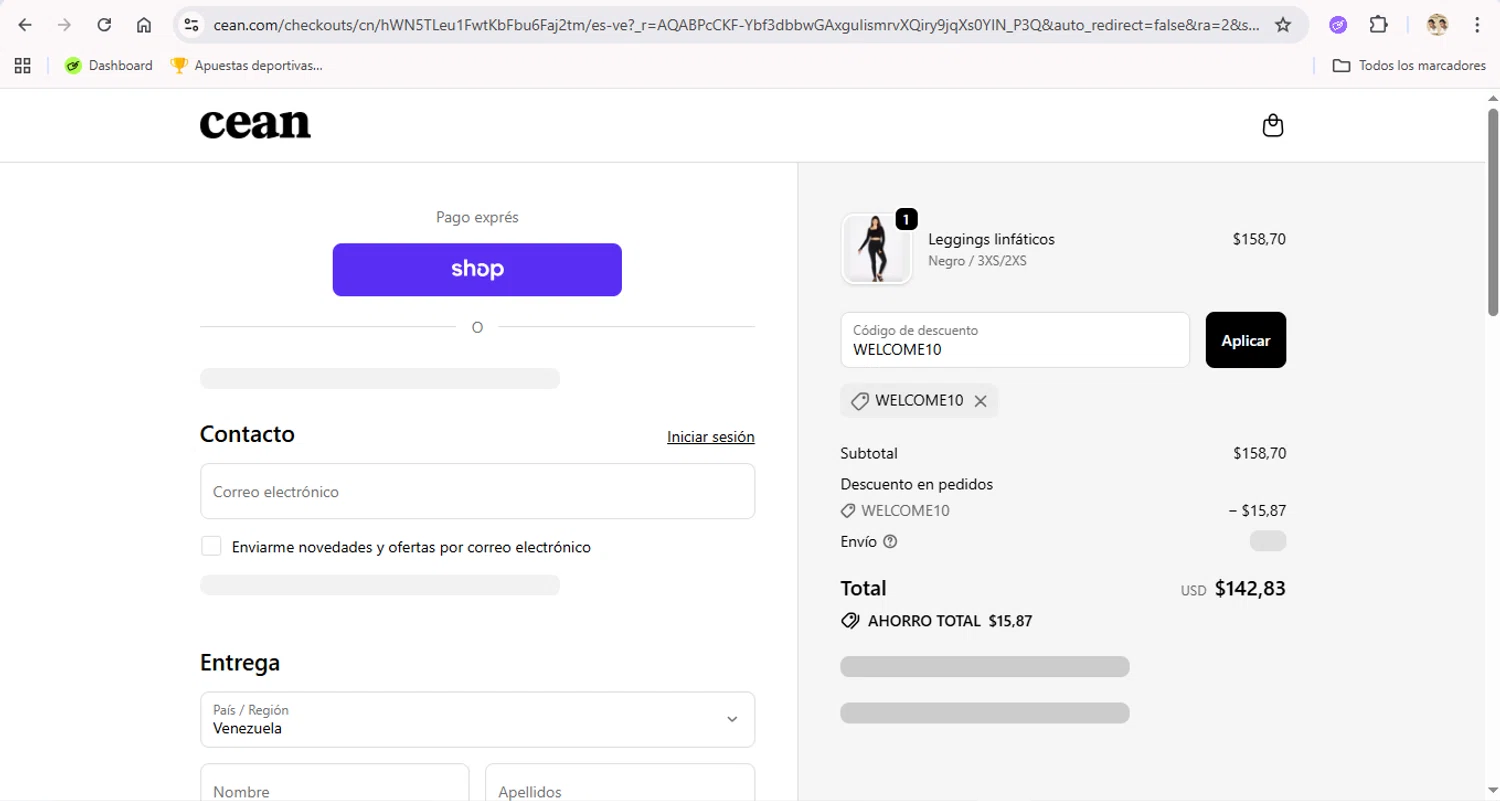Apply the discount with Aplicar button

pos(1246,340)
